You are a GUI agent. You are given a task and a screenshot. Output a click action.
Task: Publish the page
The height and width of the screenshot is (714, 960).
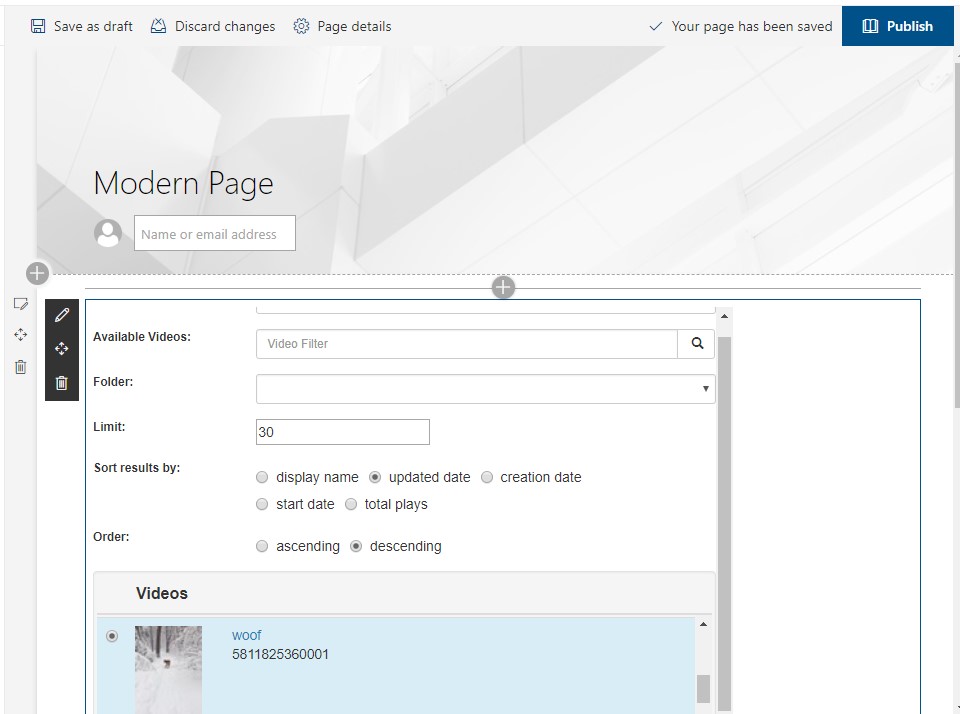897,26
